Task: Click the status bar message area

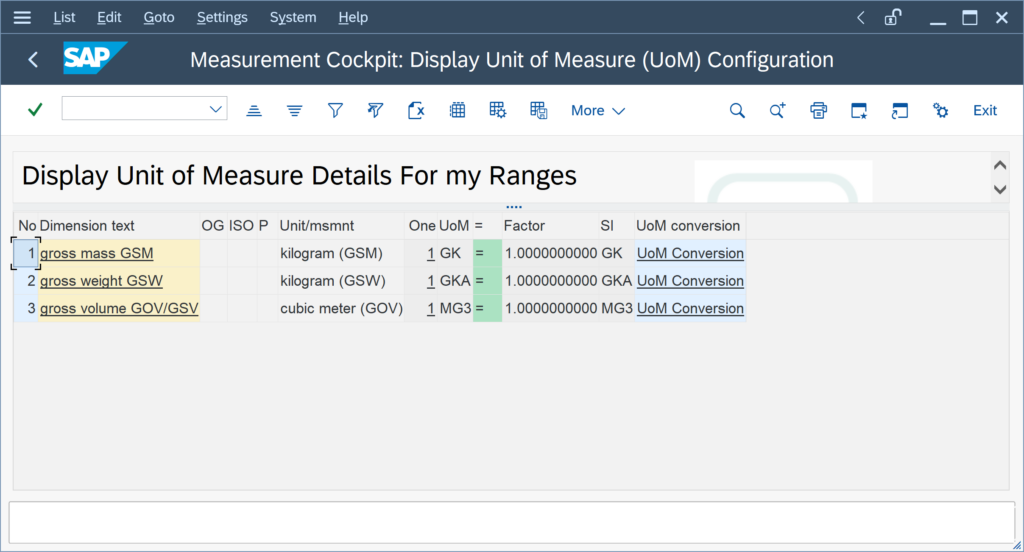Action: point(512,522)
